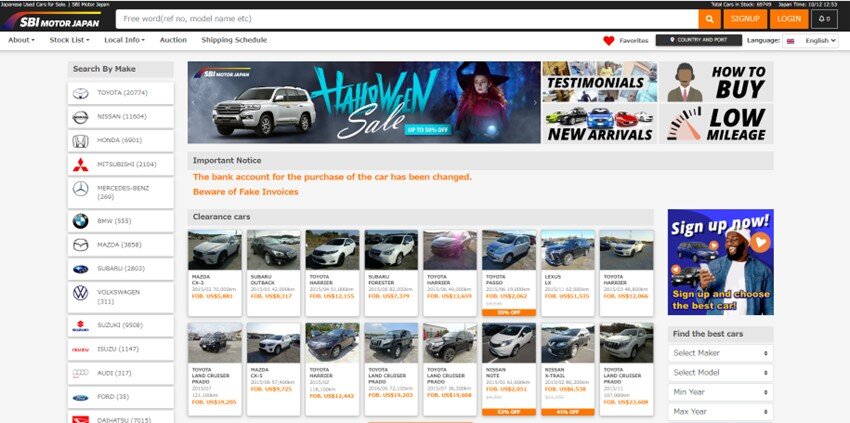Image resolution: width=850 pixels, height=423 pixels.
Task: Choose the Honda make logo
Action: (x=80, y=141)
